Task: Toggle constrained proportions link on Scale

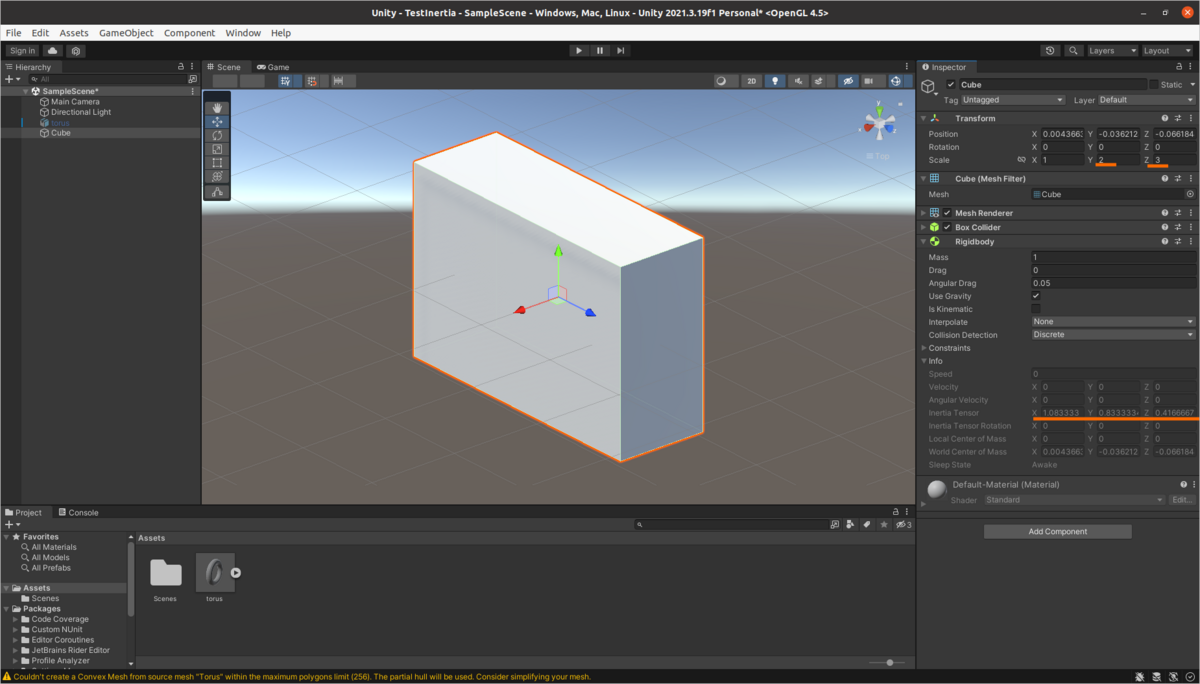Action: [1021, 160]
